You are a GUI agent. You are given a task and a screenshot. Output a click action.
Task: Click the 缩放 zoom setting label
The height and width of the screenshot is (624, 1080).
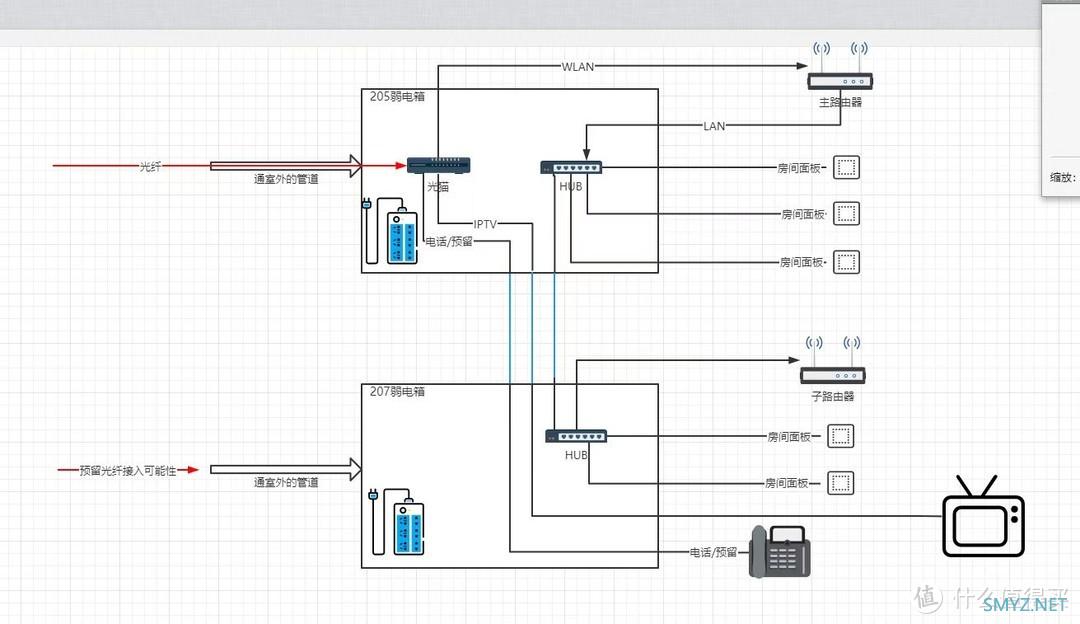1062,178
